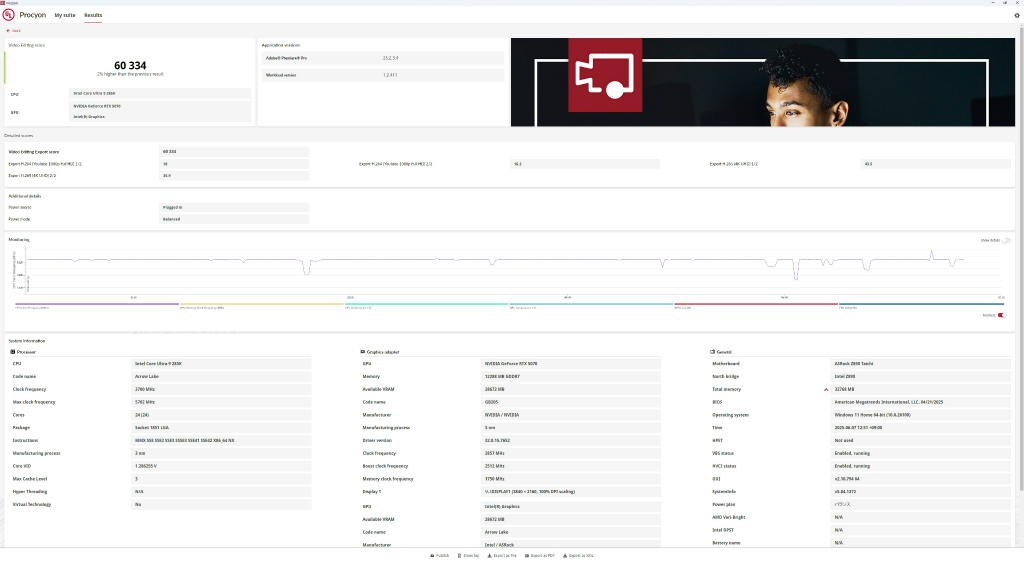Click Export as PDF icon
Viewport: 1024px width, 563px height.
point(527,556)
